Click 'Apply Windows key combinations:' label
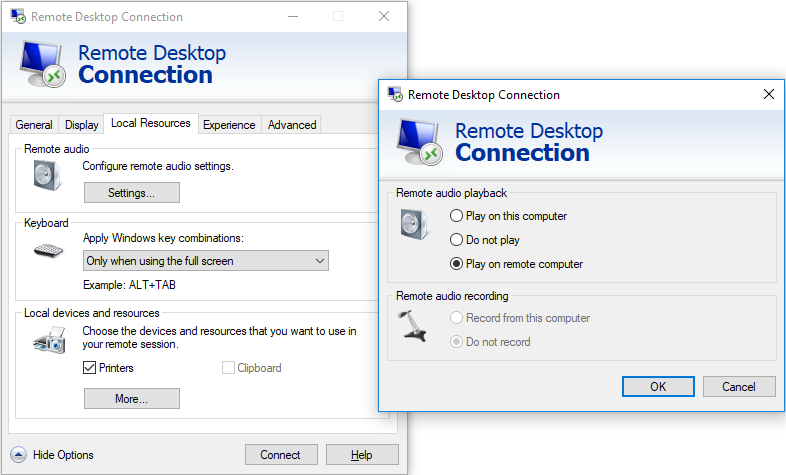The image size is (786, 475). coord(163,238)
